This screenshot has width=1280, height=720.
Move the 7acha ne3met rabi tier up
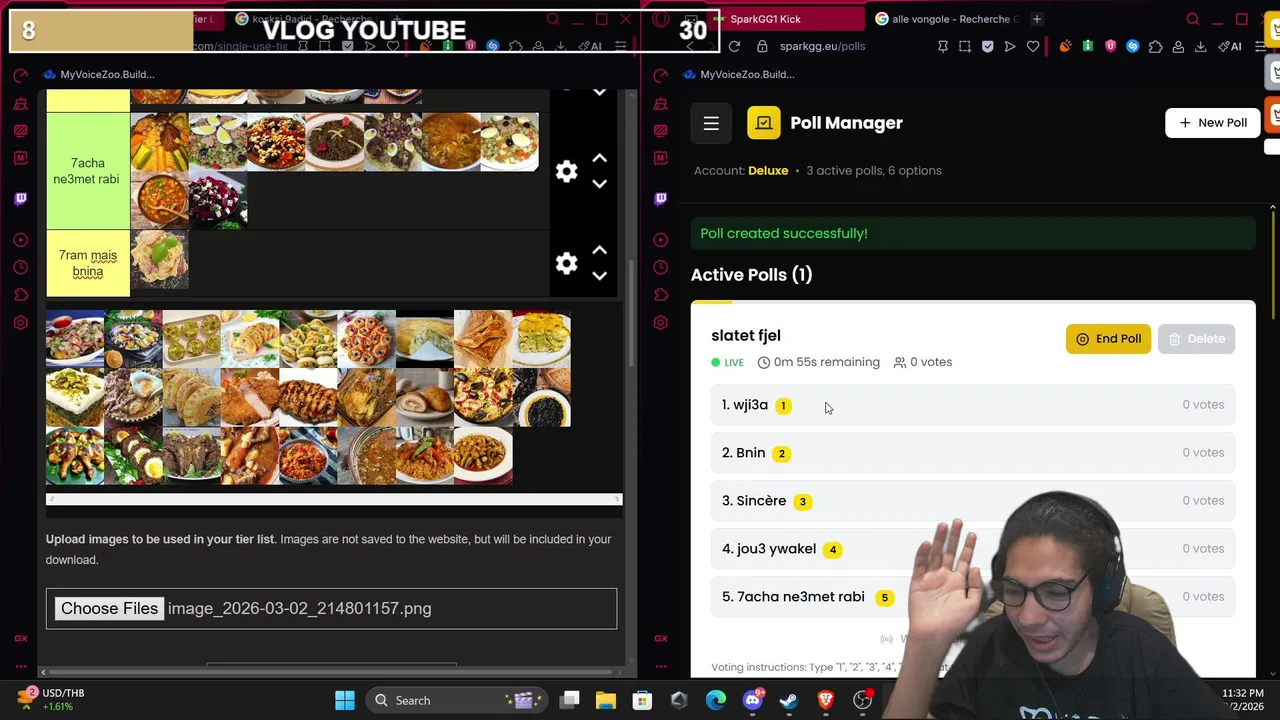599,158
